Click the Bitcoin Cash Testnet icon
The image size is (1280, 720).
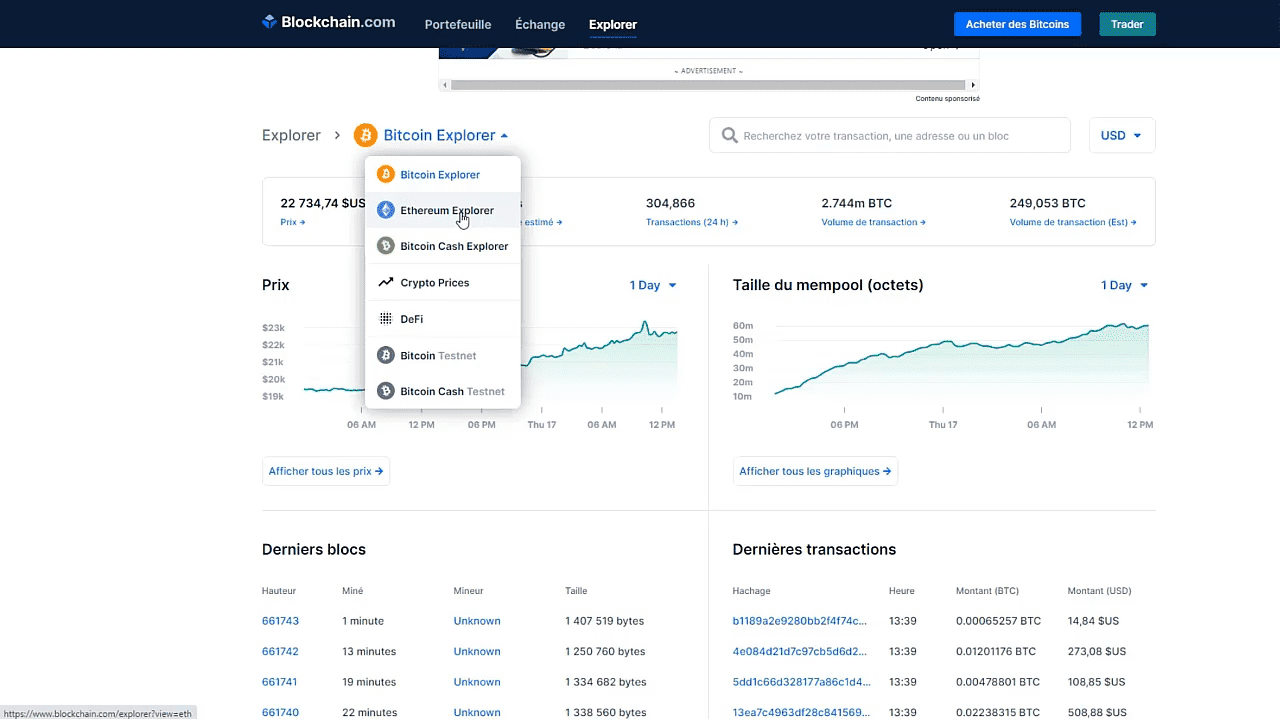(x=386, y=391)
